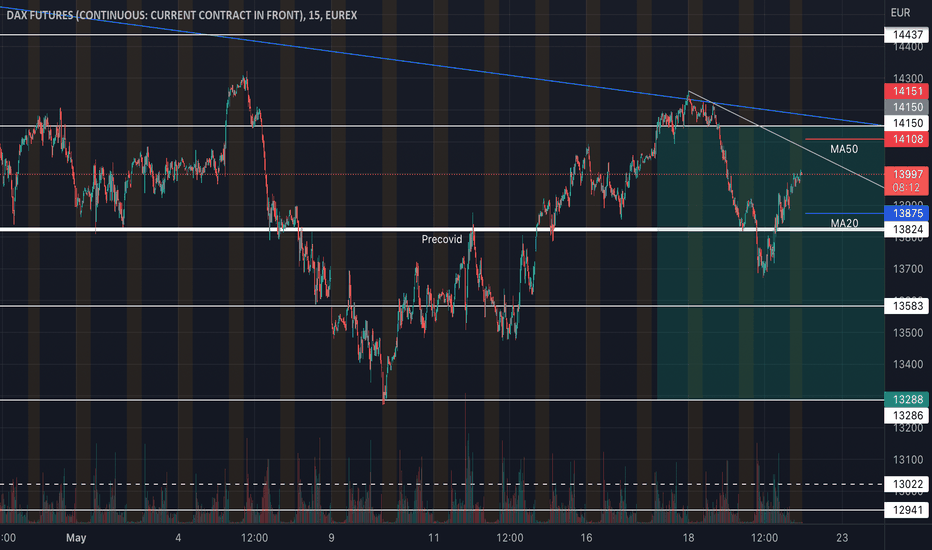Click the 08:12 bar countdown timer
Image resolution: width=932 pixels, height=550 pixels.
(x=907, y=188)
